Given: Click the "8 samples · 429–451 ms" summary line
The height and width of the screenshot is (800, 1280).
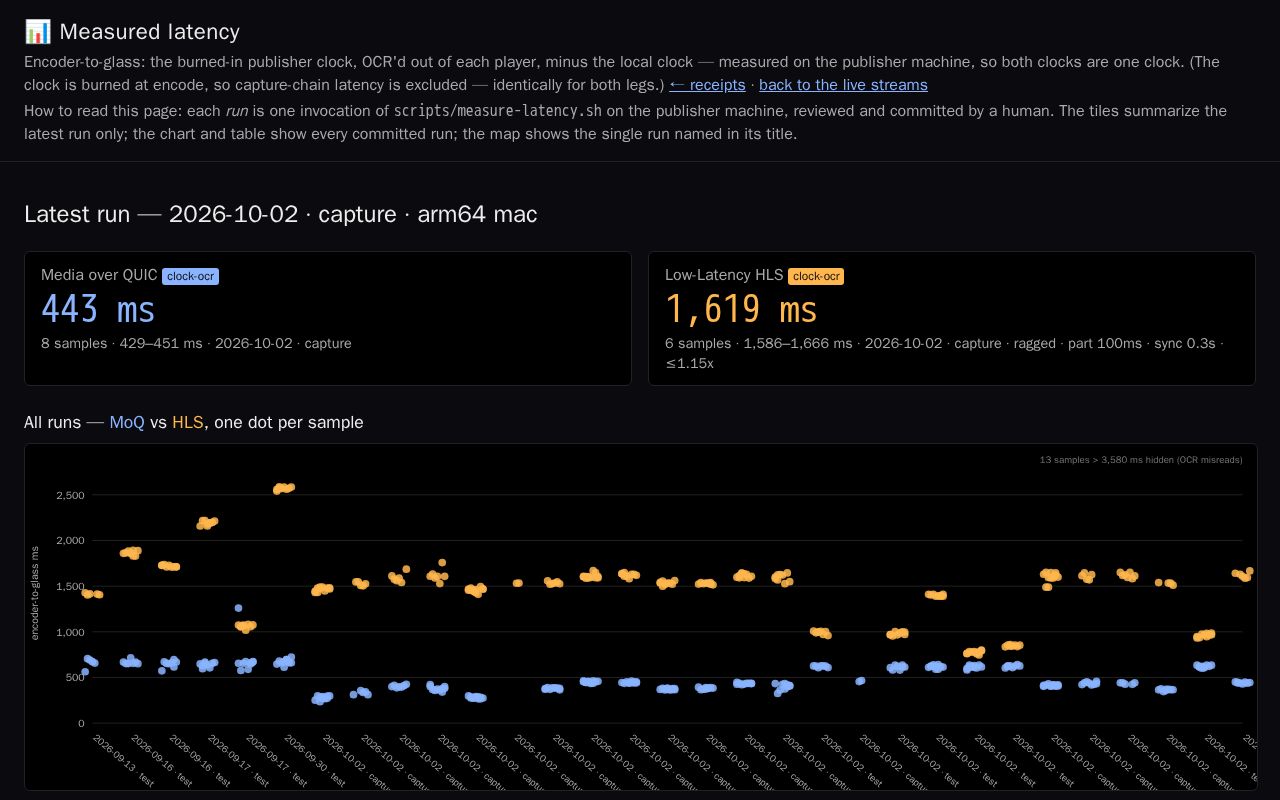Looking at the screenshot, I should [x=196, y=343].
